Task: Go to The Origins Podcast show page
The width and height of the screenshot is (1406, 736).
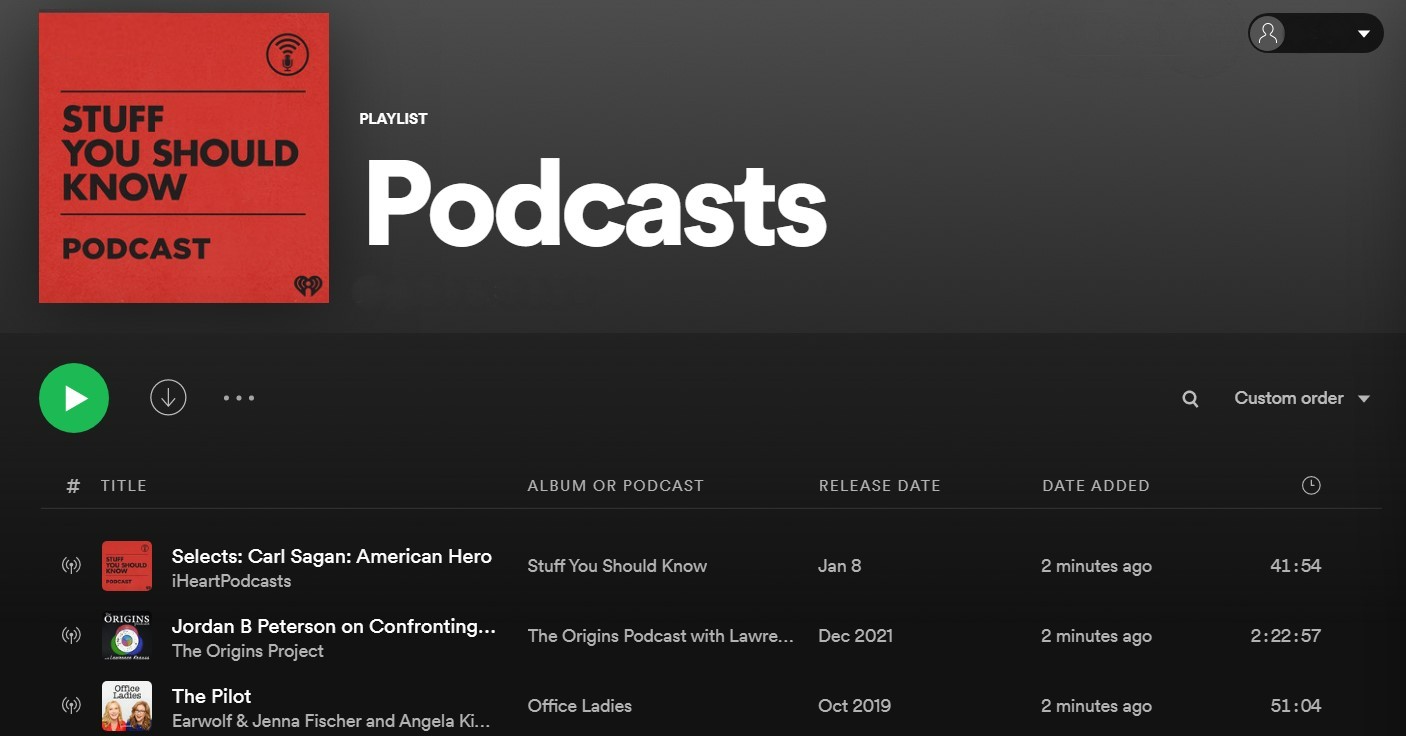Action: coord(661,636)
